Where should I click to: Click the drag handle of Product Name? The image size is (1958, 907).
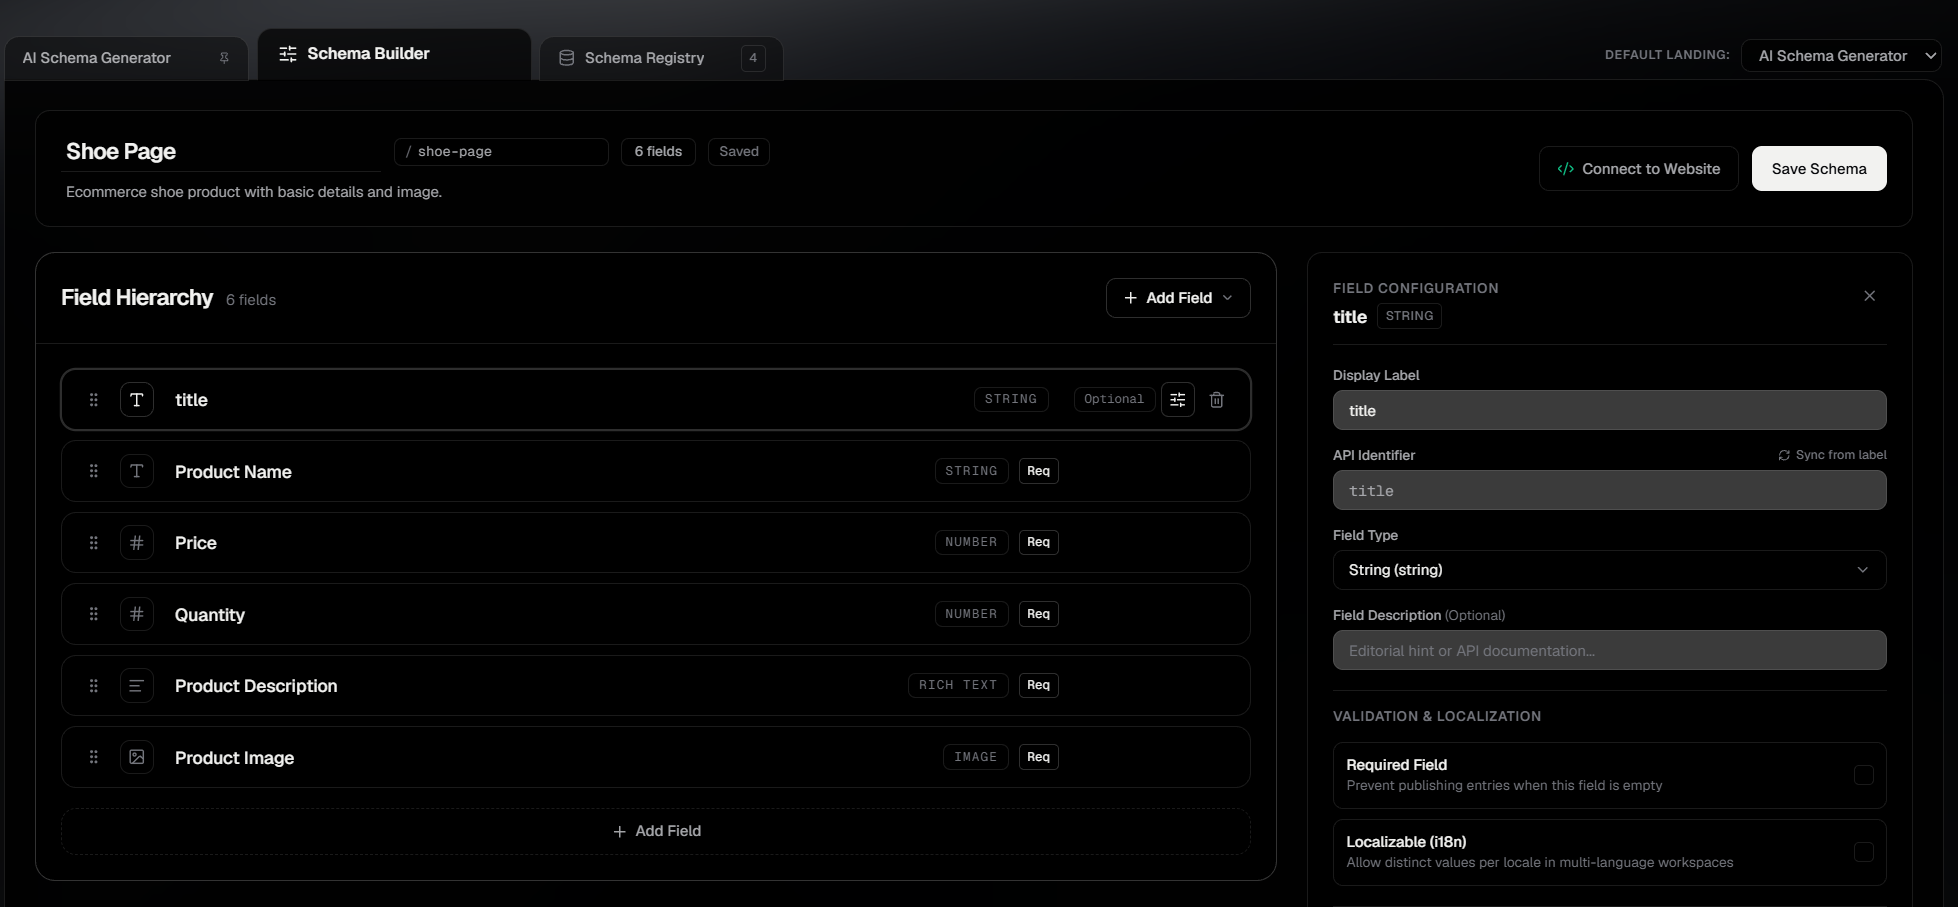point(94,471)
